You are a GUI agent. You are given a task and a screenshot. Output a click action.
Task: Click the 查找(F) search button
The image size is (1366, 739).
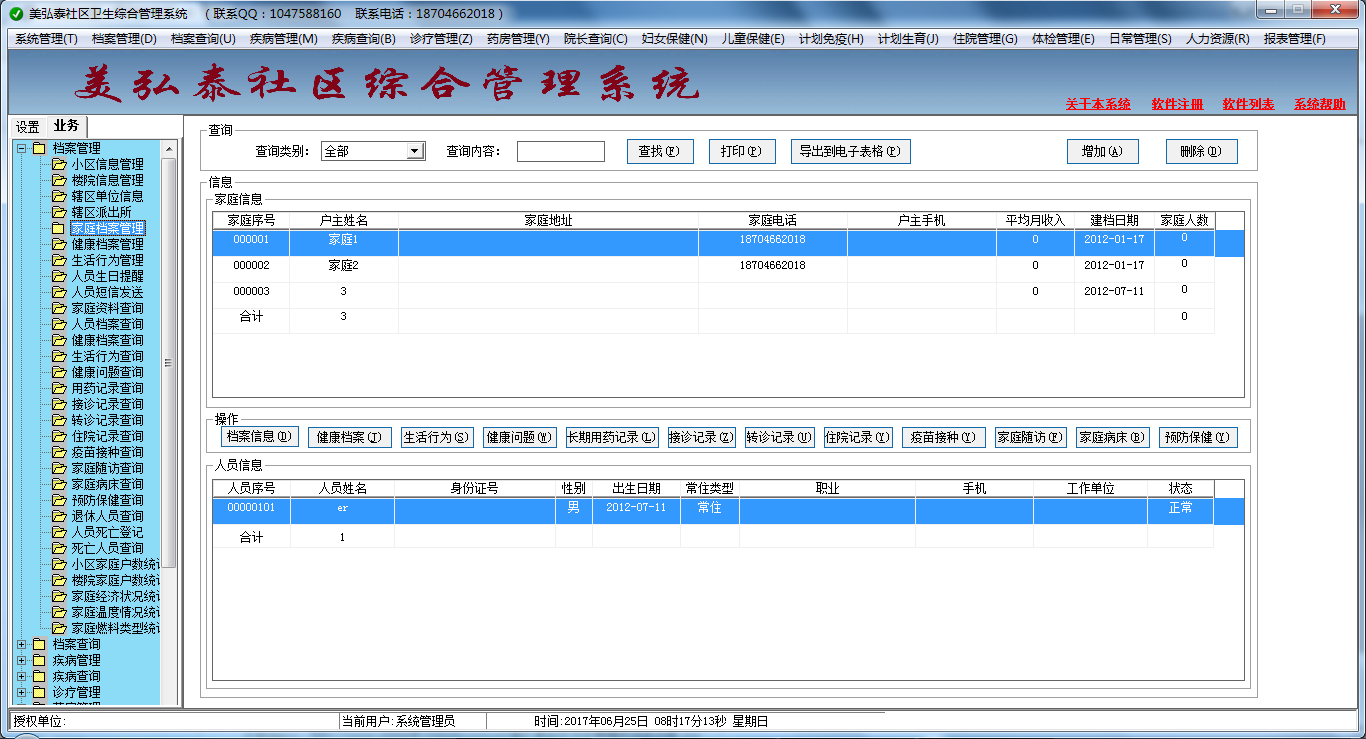coord(659,151)
